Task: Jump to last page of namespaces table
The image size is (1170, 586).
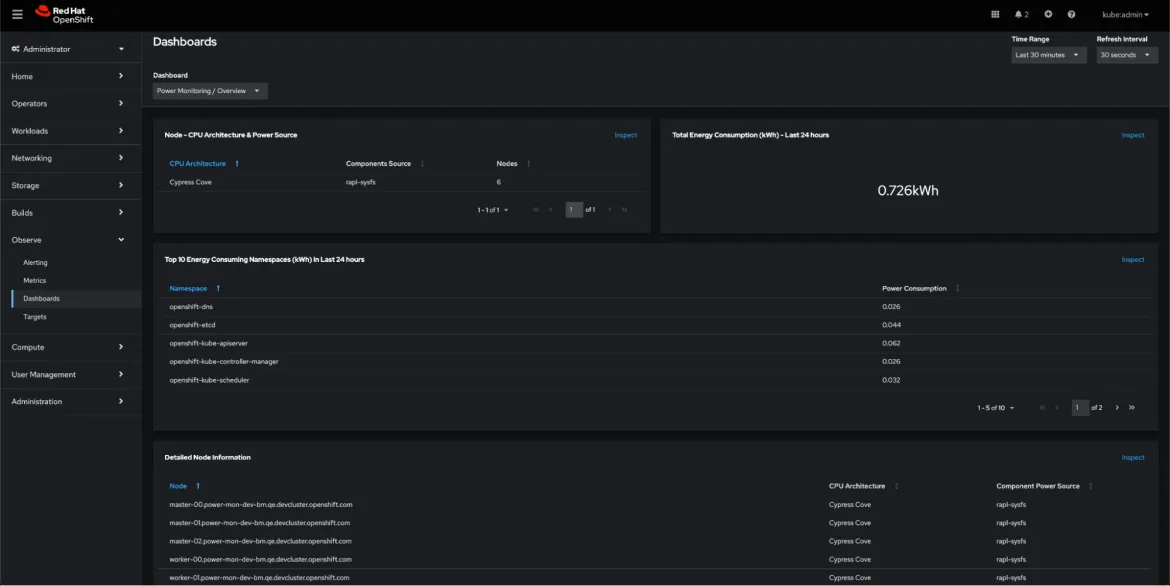Action: click(x=1132, y=408)
